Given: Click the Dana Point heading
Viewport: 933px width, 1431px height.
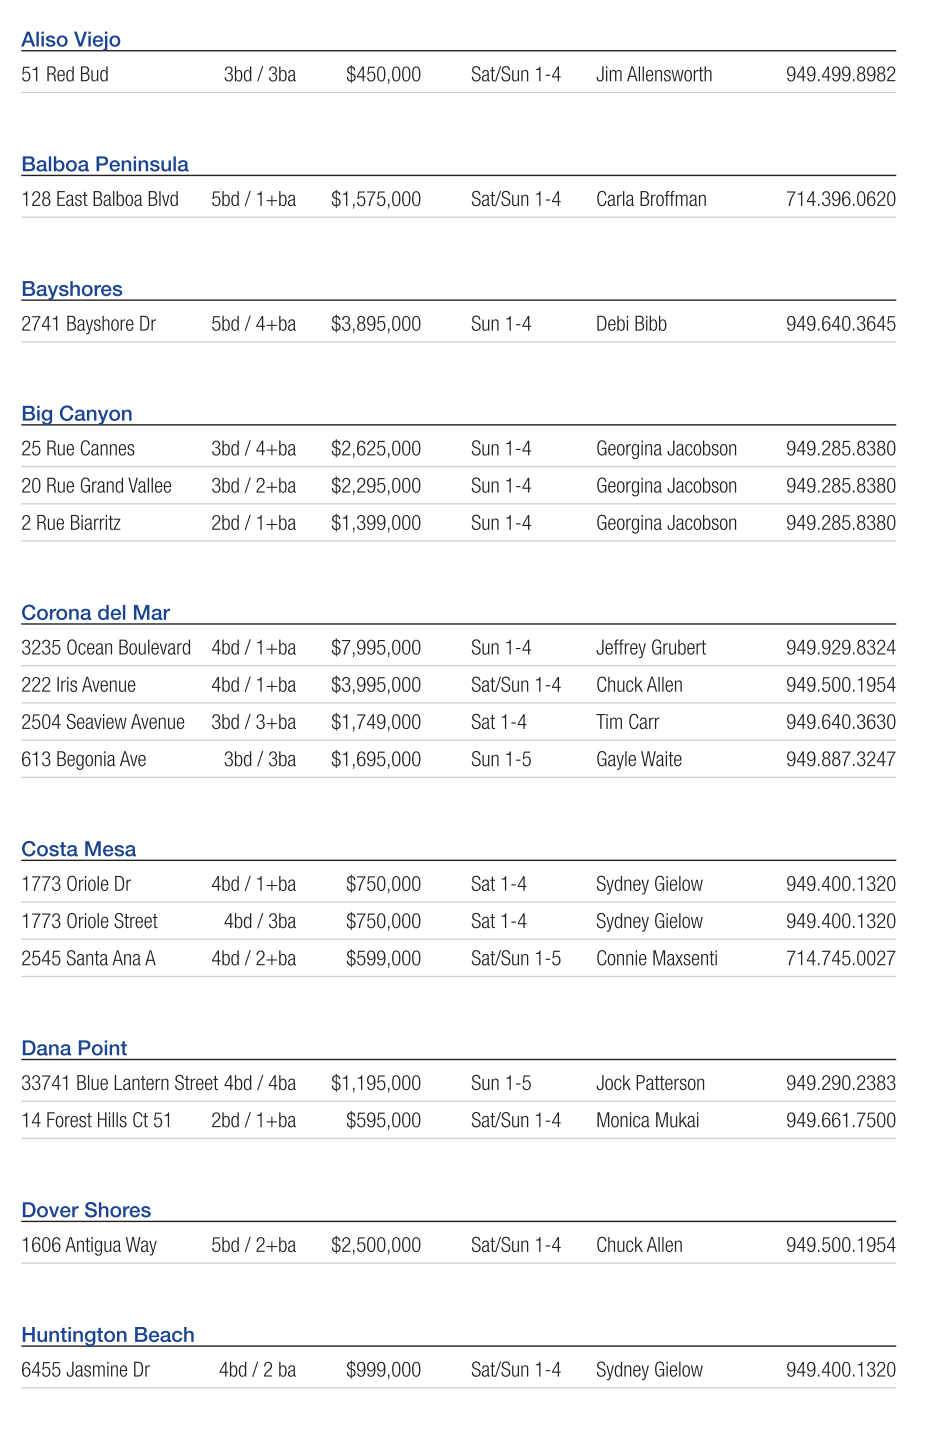Looking at the screenshot, I should 75,1048.
